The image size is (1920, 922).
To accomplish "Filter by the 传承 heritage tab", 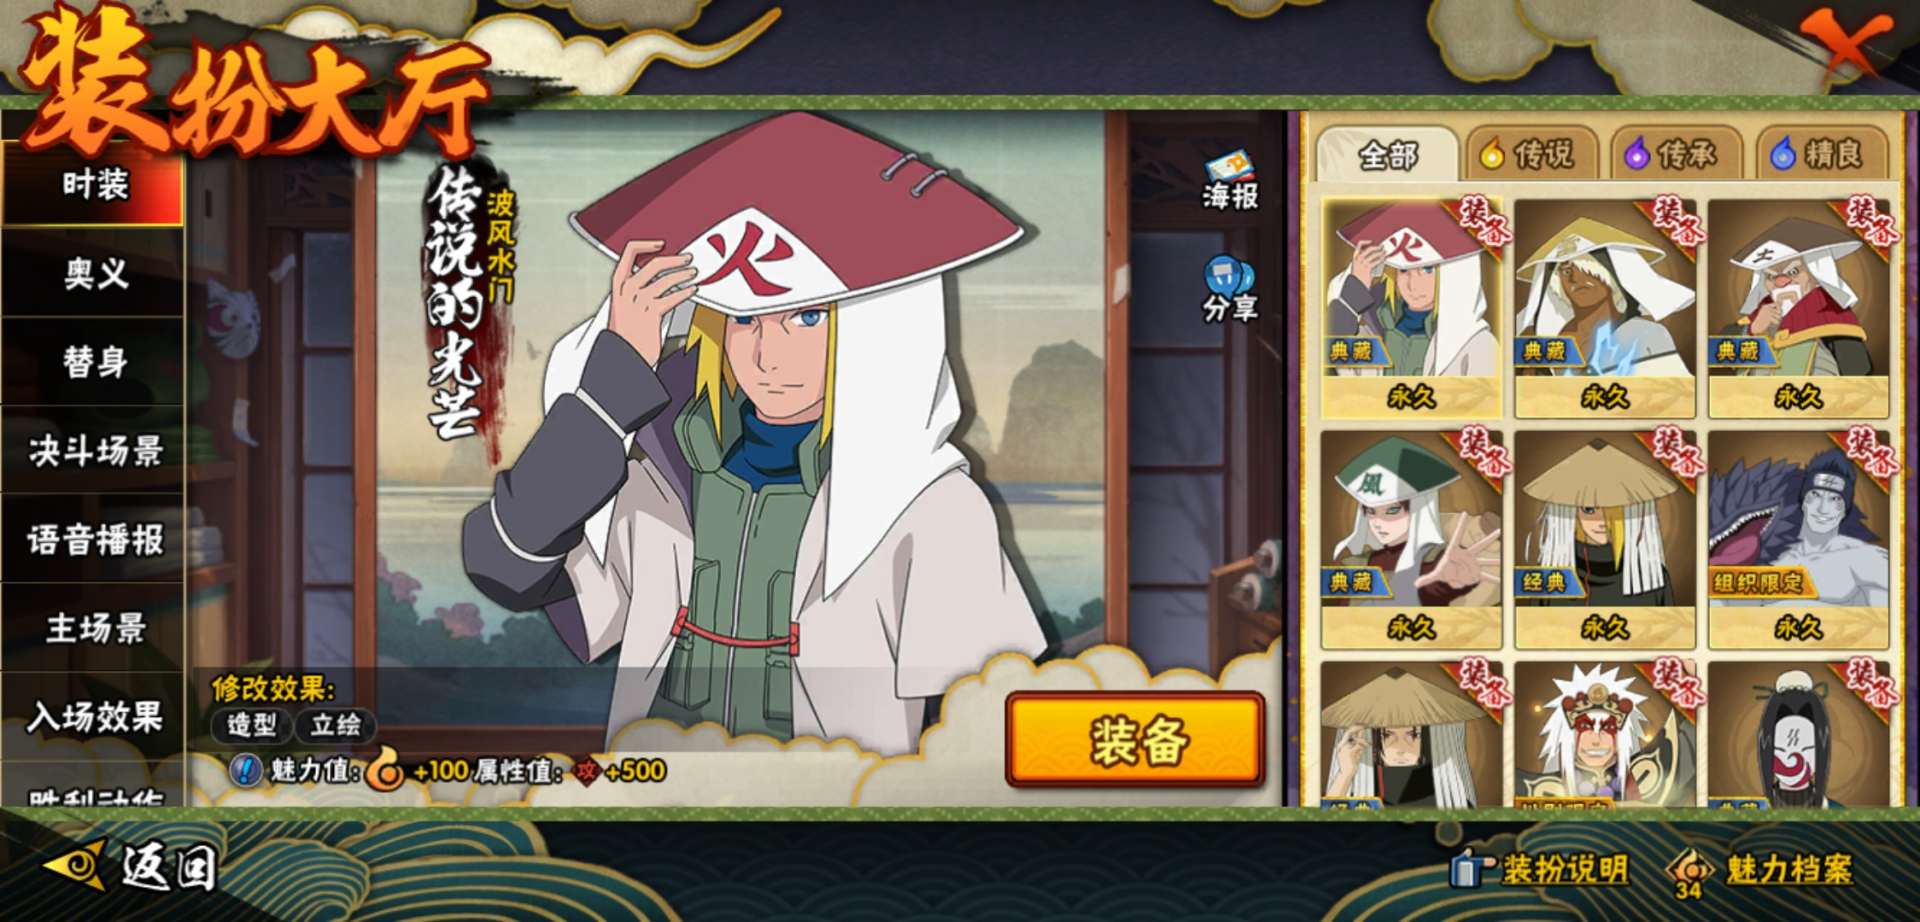I will (x=1676, y=155).
